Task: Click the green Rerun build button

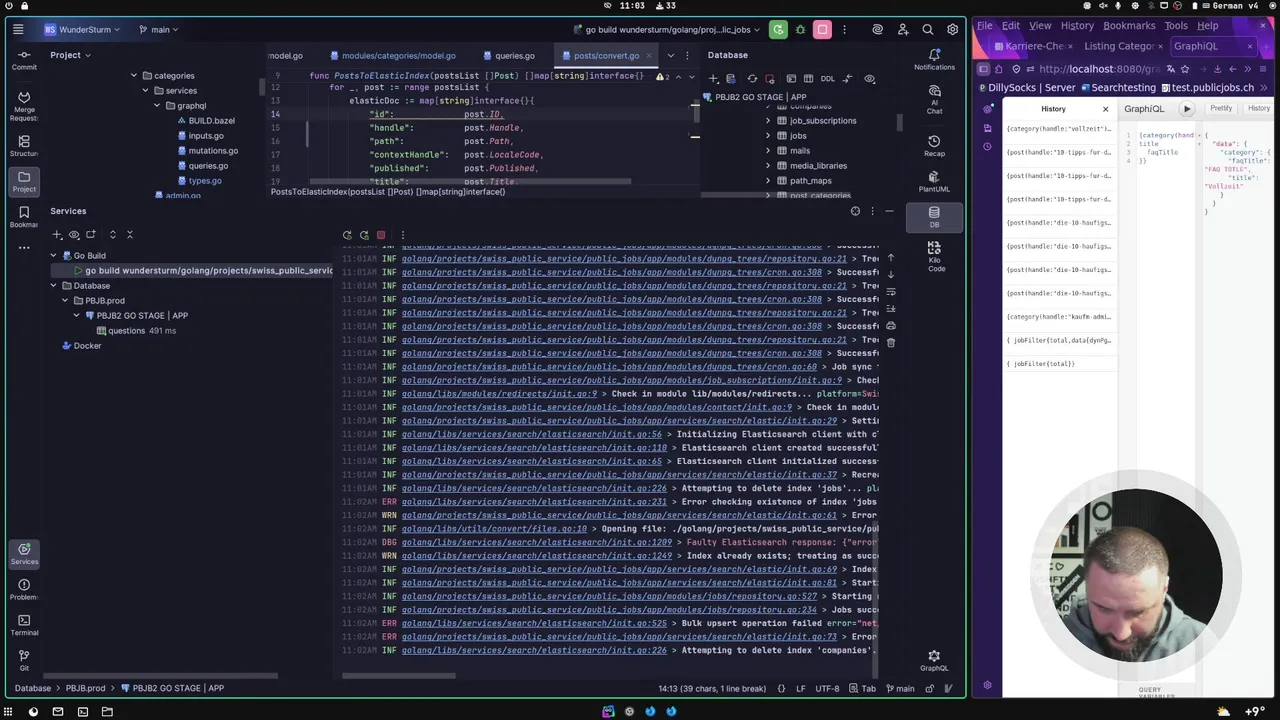Action: [778, 30]
